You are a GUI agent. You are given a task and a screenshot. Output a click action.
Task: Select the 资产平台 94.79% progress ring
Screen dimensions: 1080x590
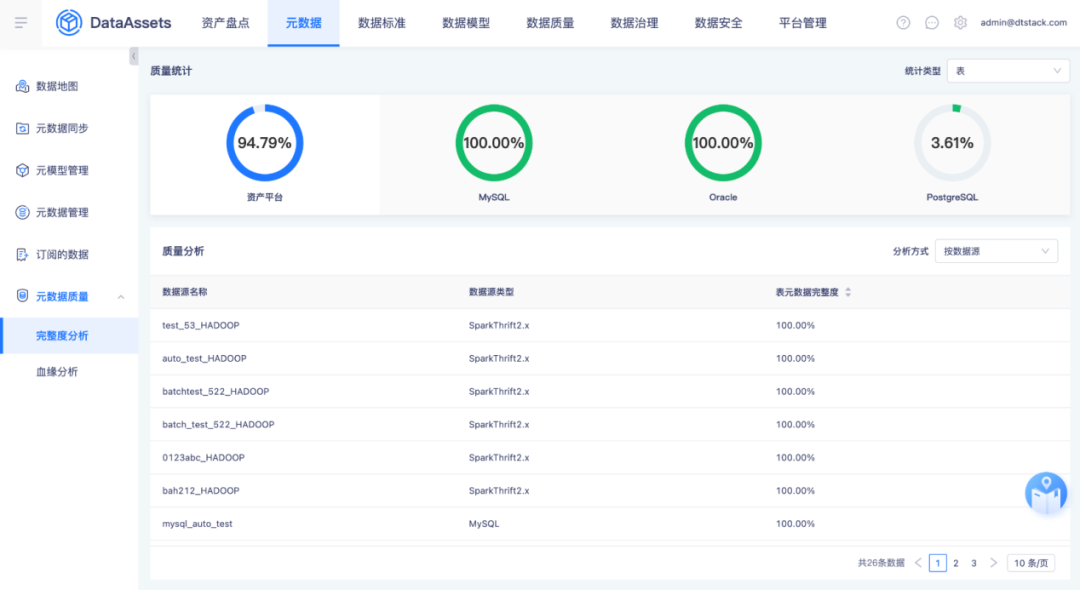[x=264, y=143]
